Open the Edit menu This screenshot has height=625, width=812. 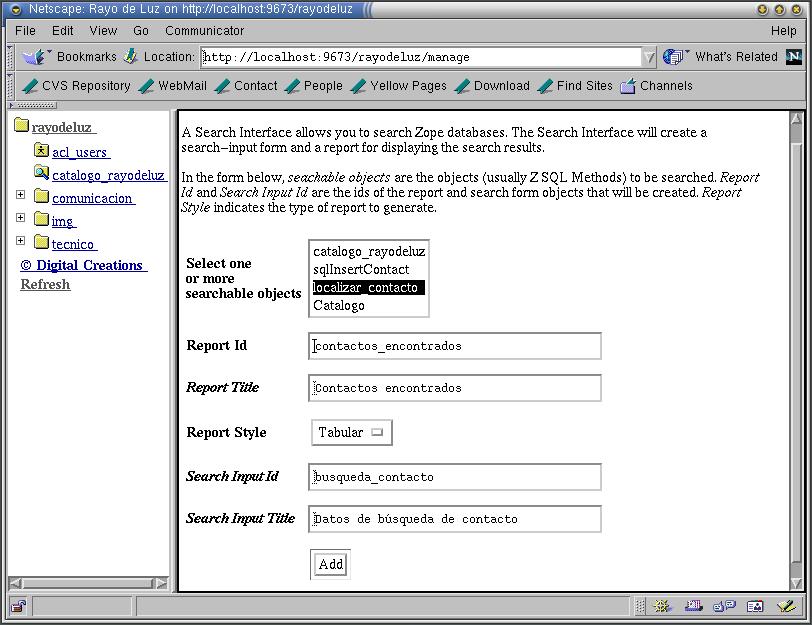coord(63,31)
